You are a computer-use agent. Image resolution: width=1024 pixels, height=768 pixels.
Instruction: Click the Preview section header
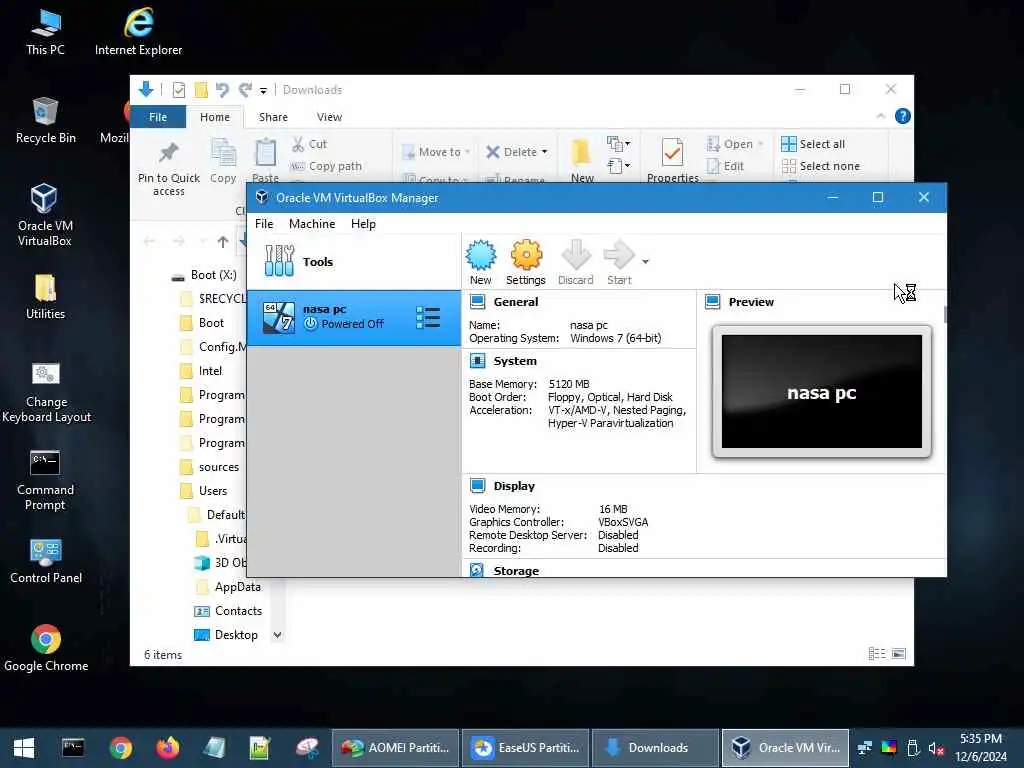click(751, 302)
